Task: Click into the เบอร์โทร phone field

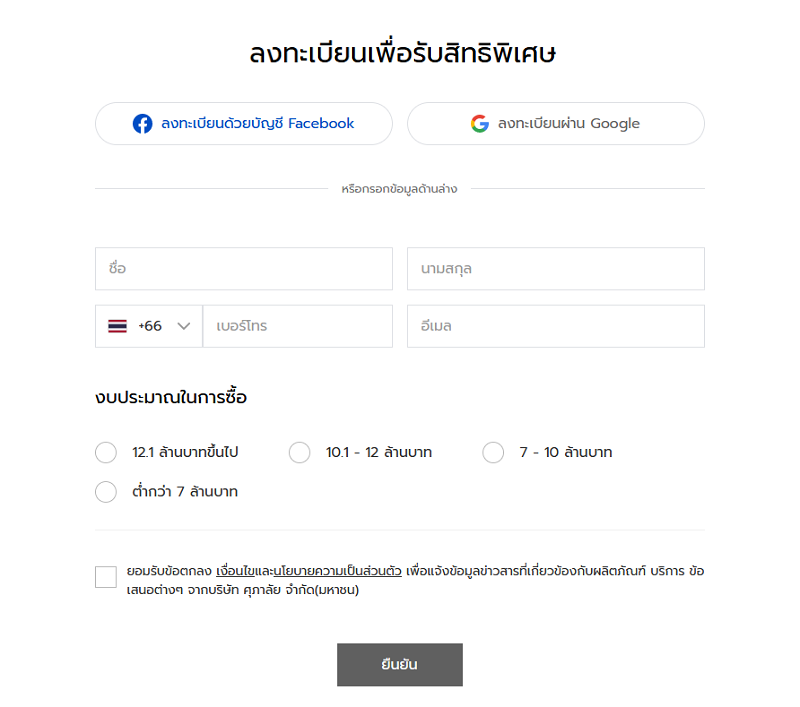Action: (297, 326)
